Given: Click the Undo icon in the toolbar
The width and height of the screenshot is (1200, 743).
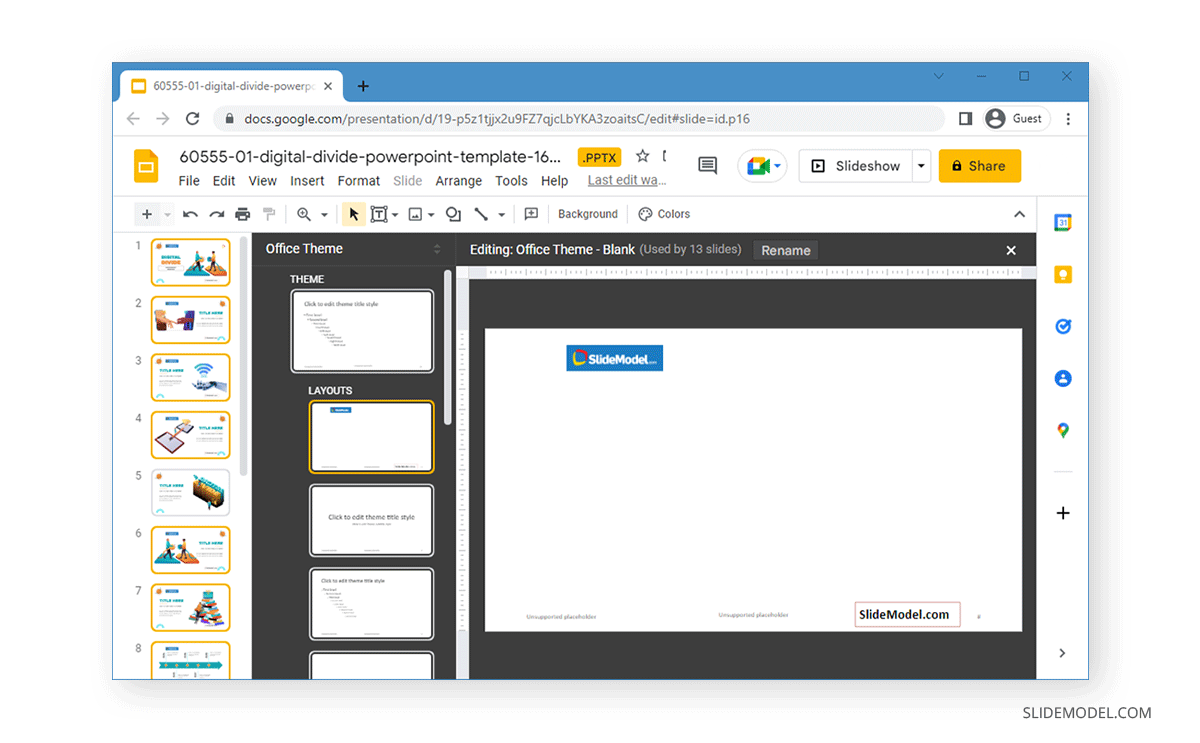Looking at the screenshot, I should point(190,213).
